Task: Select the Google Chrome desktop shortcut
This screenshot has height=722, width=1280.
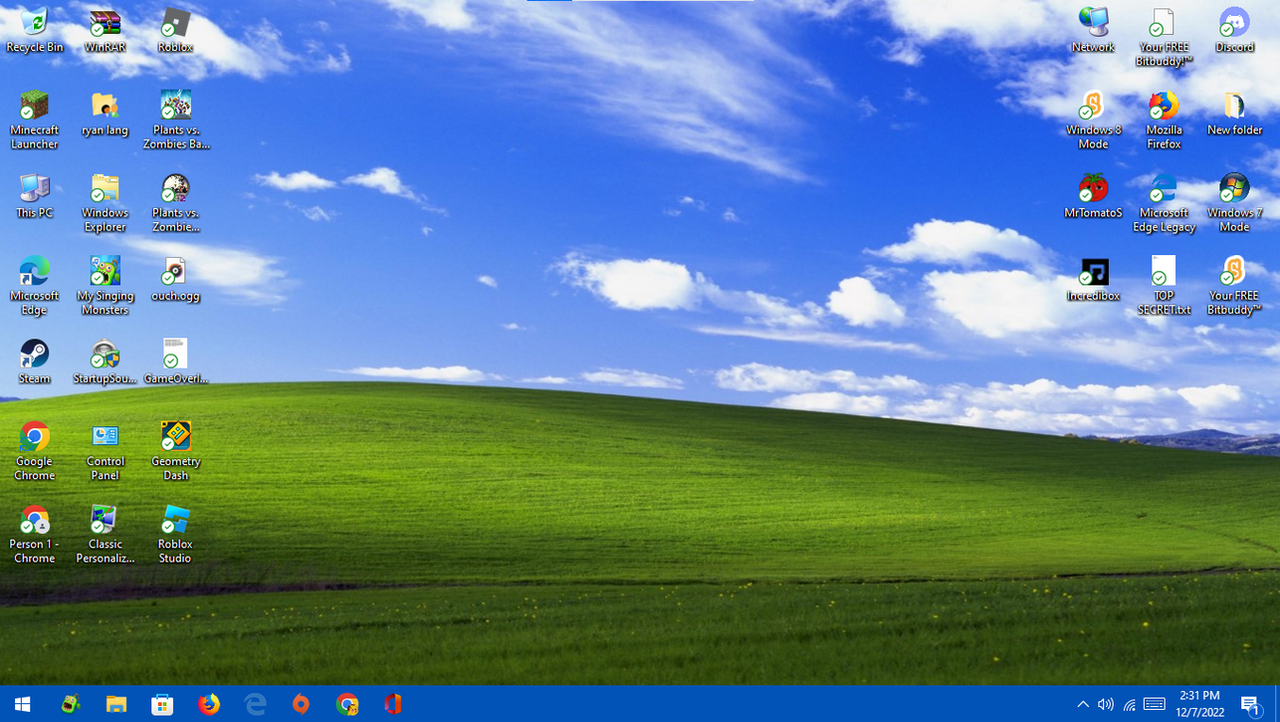Action: (x=34, y=452)
